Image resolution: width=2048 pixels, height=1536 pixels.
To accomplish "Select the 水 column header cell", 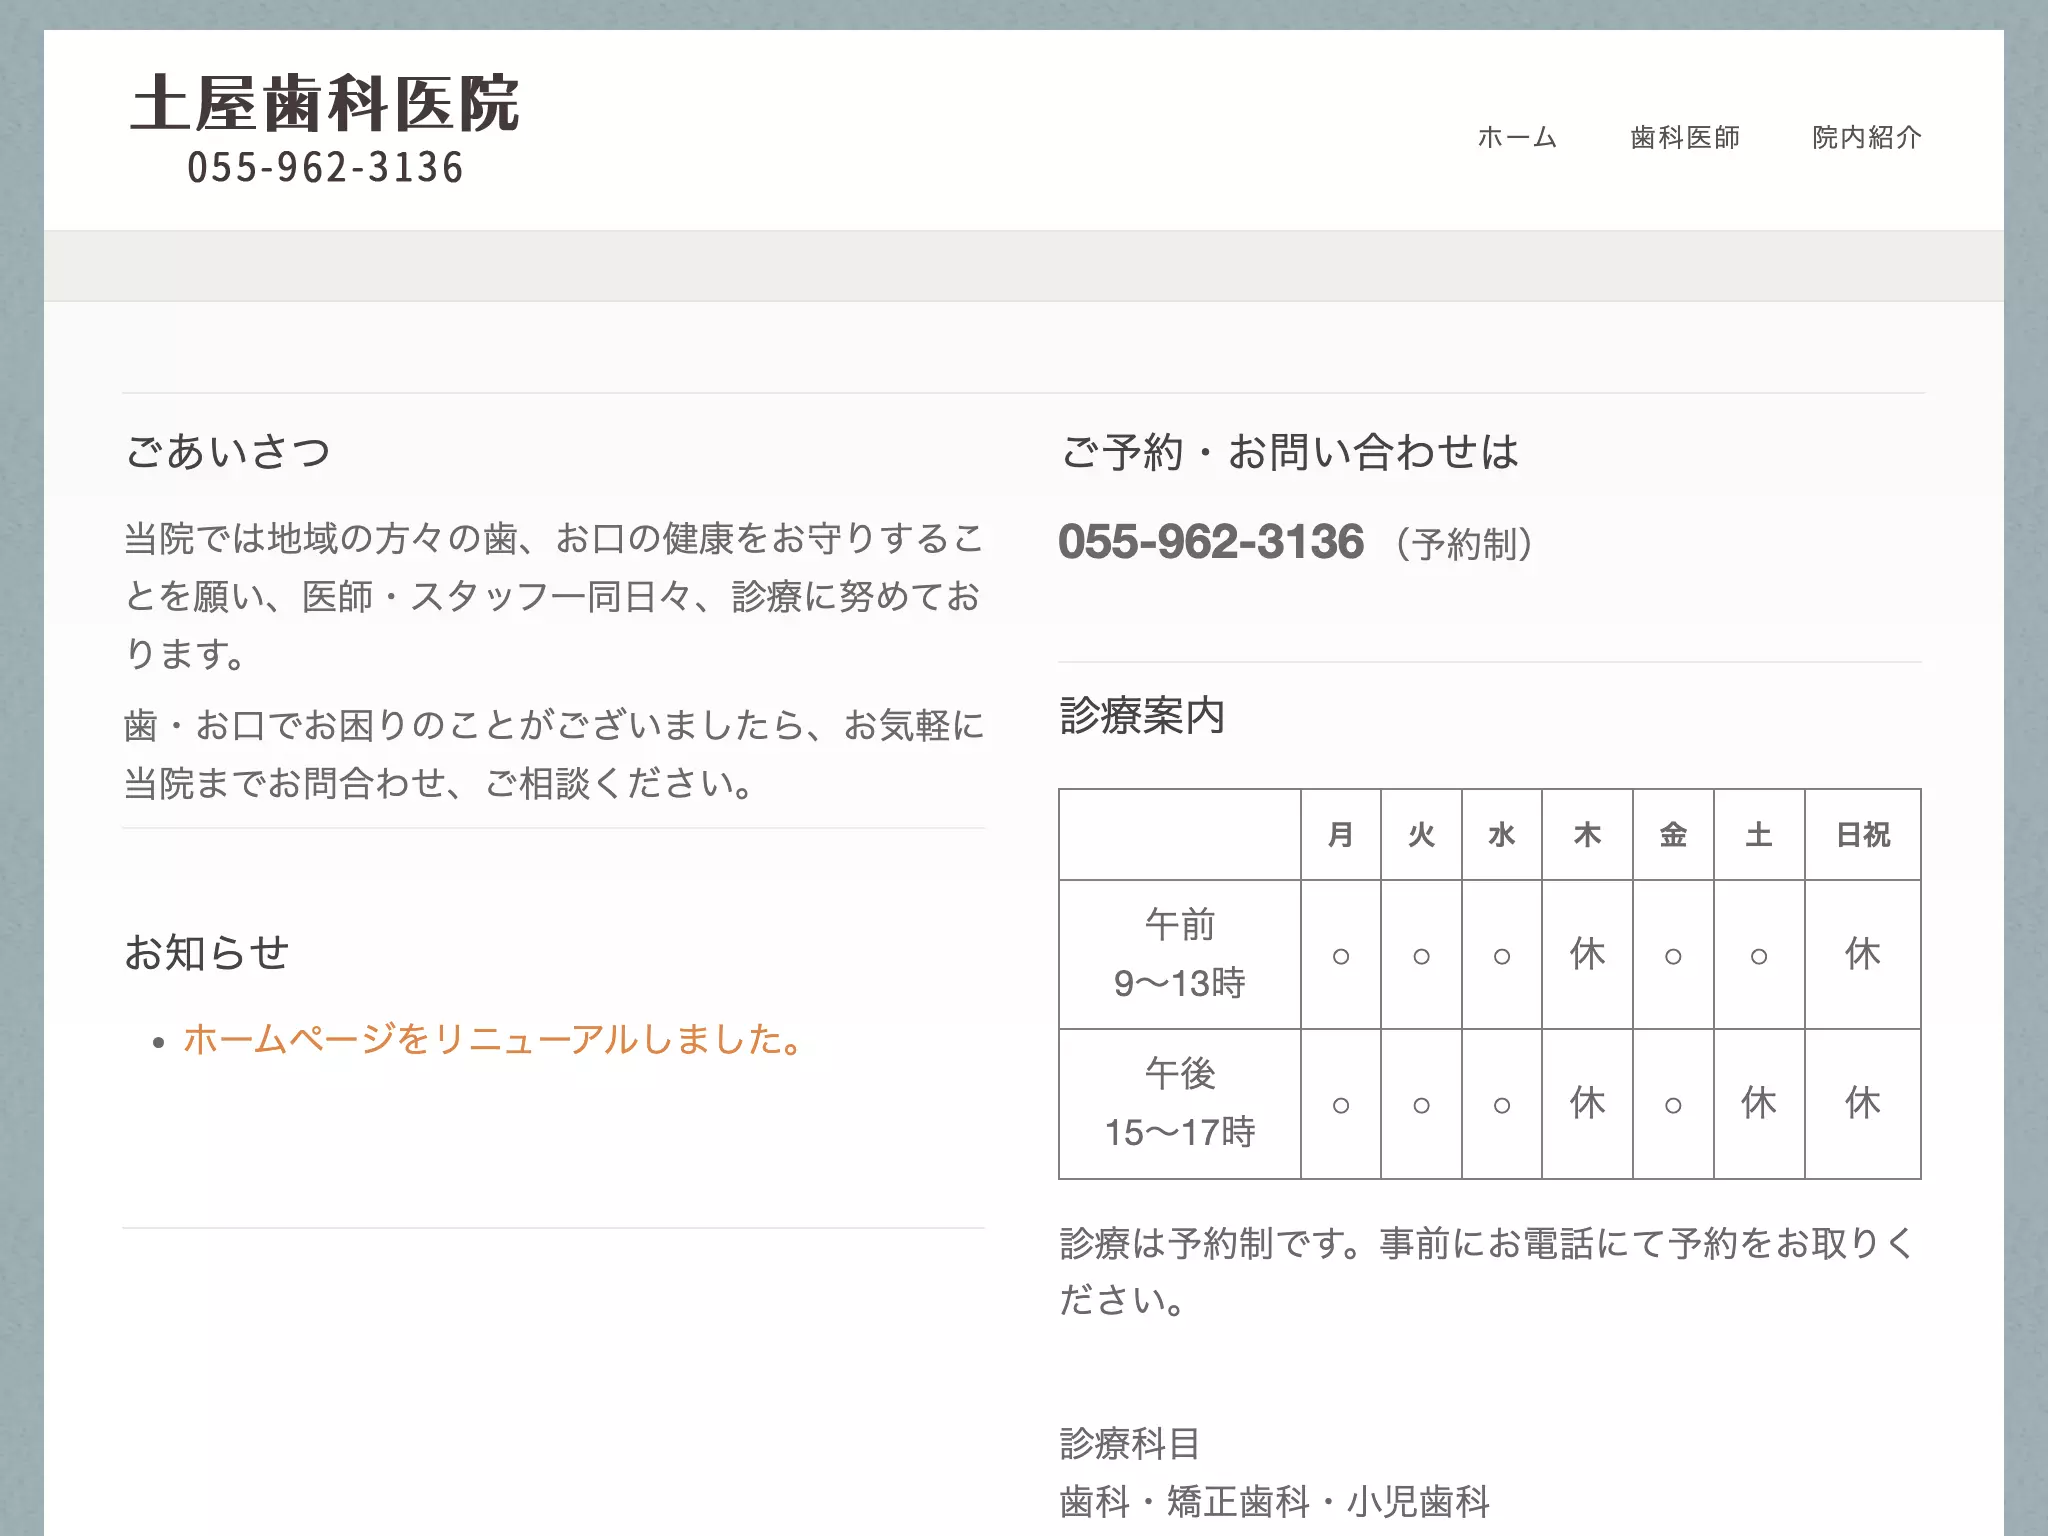I will coord(1502,835).
